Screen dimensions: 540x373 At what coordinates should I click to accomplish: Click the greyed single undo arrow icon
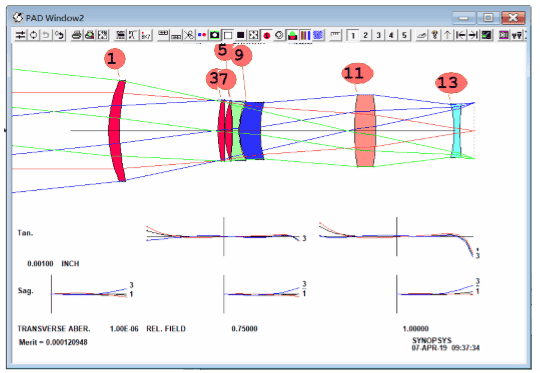click(46, 35)
